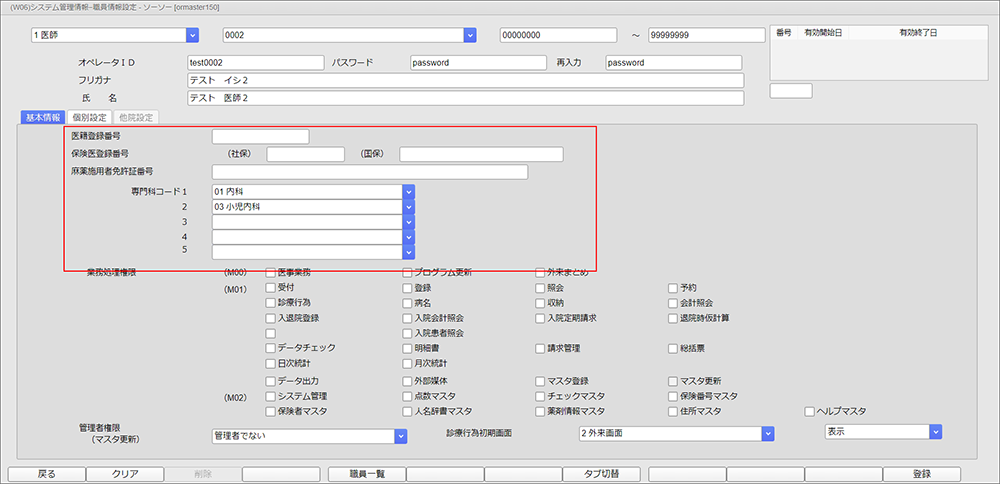Image resolution: width=1000 pixels, height=484 pixels.
Task: Click the 再入力 password confirmation field
Action: coord(673,63)
